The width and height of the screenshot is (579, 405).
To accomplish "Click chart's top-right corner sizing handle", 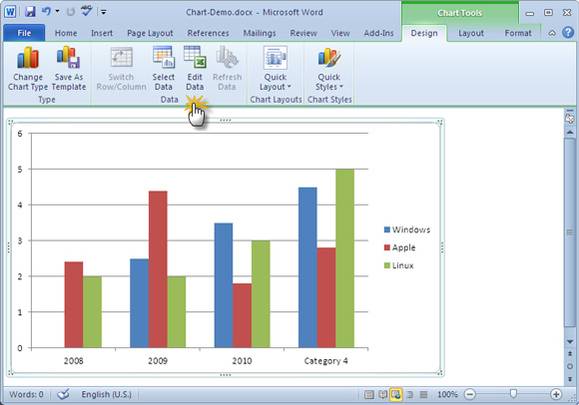I will point(440,123).
